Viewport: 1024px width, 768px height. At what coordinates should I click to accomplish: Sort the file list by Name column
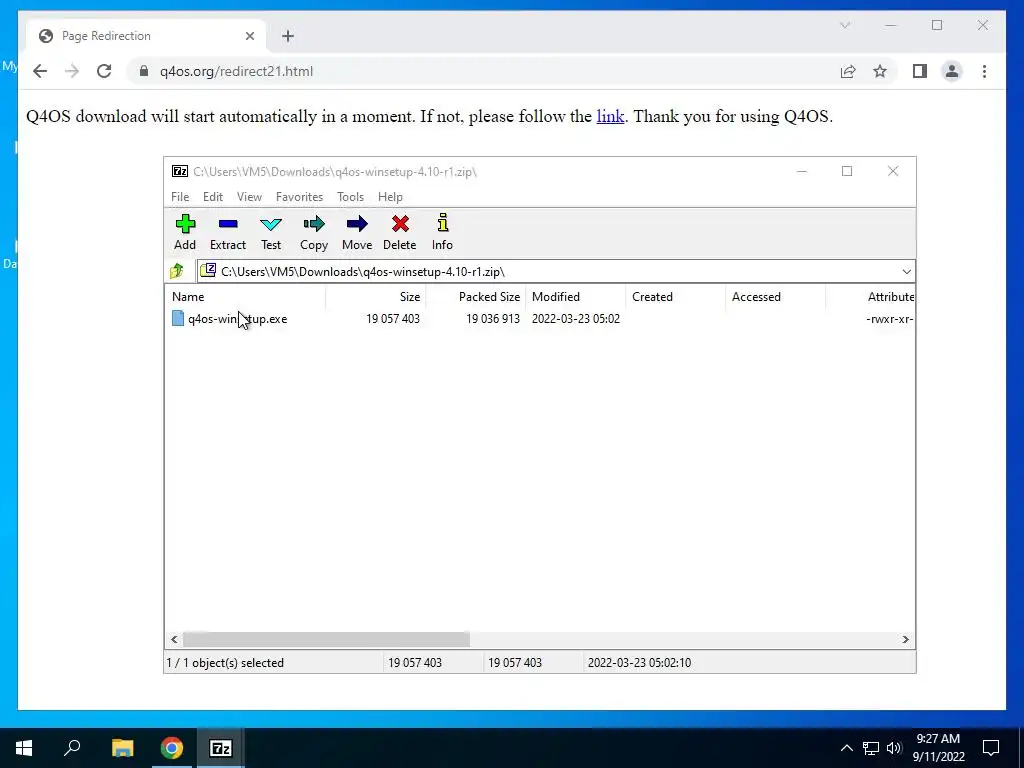[245, 296]
